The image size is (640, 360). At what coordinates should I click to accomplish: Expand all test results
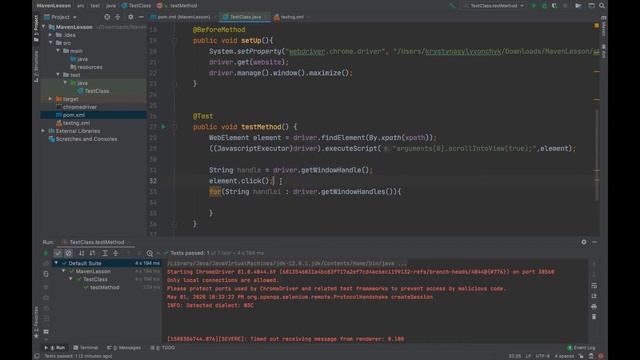click(105, 253)
